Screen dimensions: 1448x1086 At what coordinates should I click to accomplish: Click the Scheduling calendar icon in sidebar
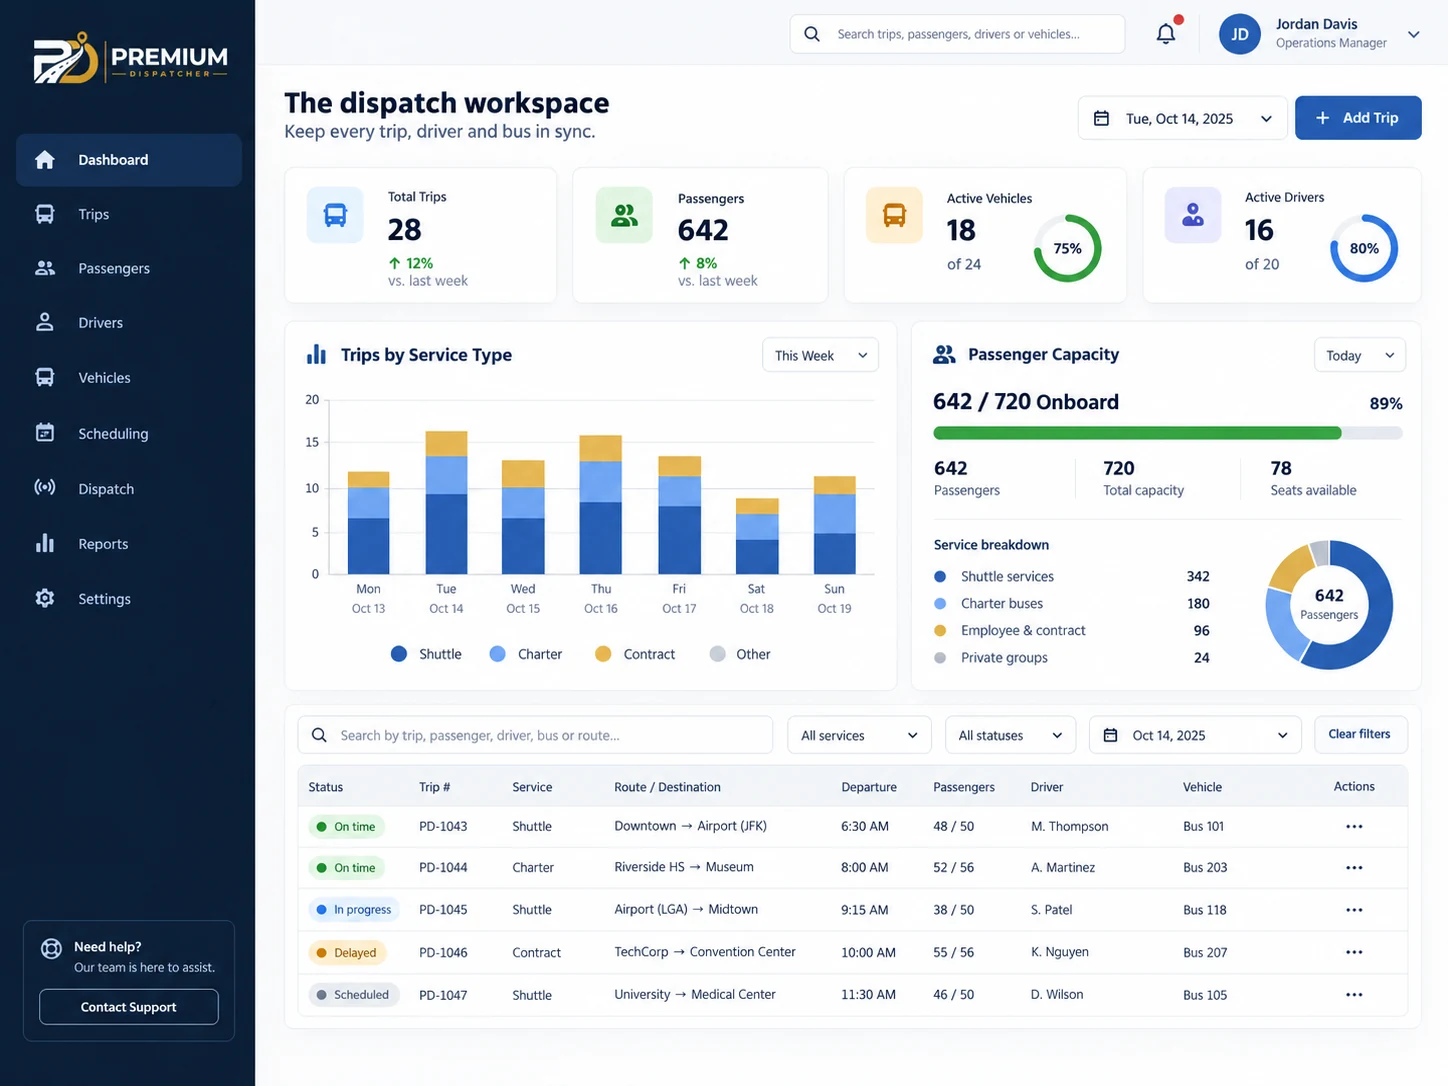pyautogui.click(x=45, y=433)
